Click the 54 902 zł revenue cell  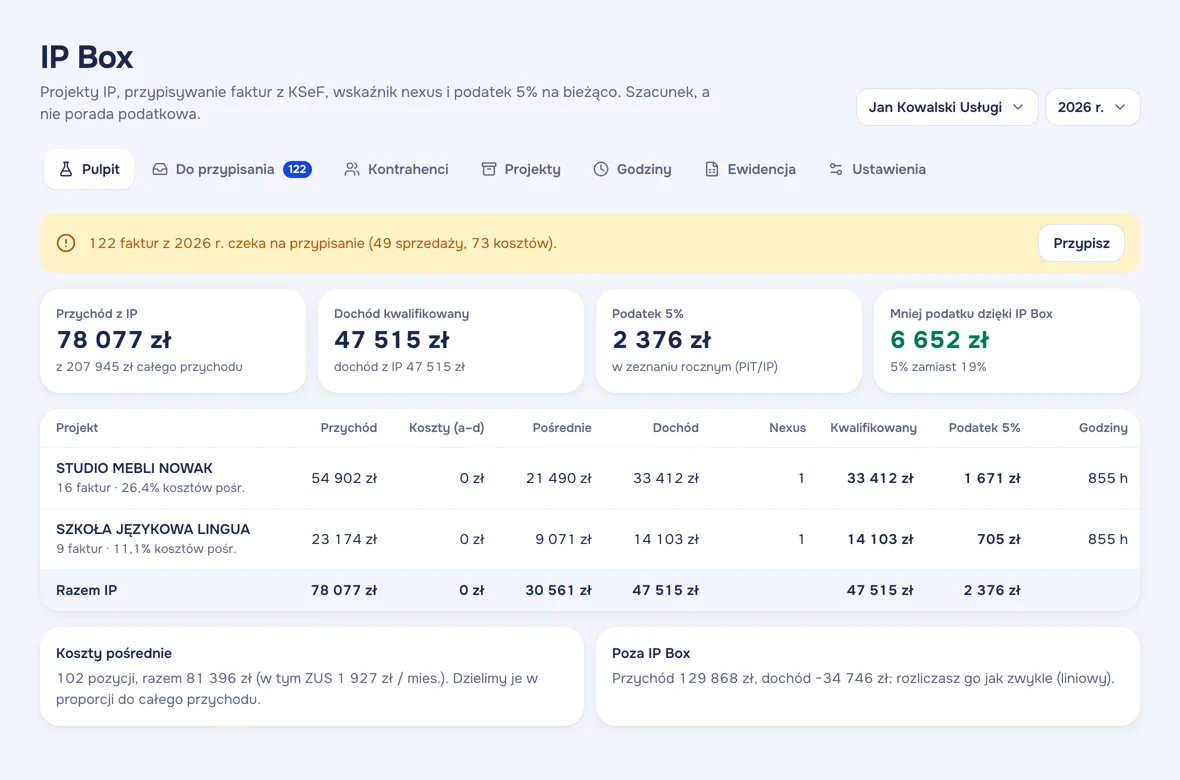[344, 478]
